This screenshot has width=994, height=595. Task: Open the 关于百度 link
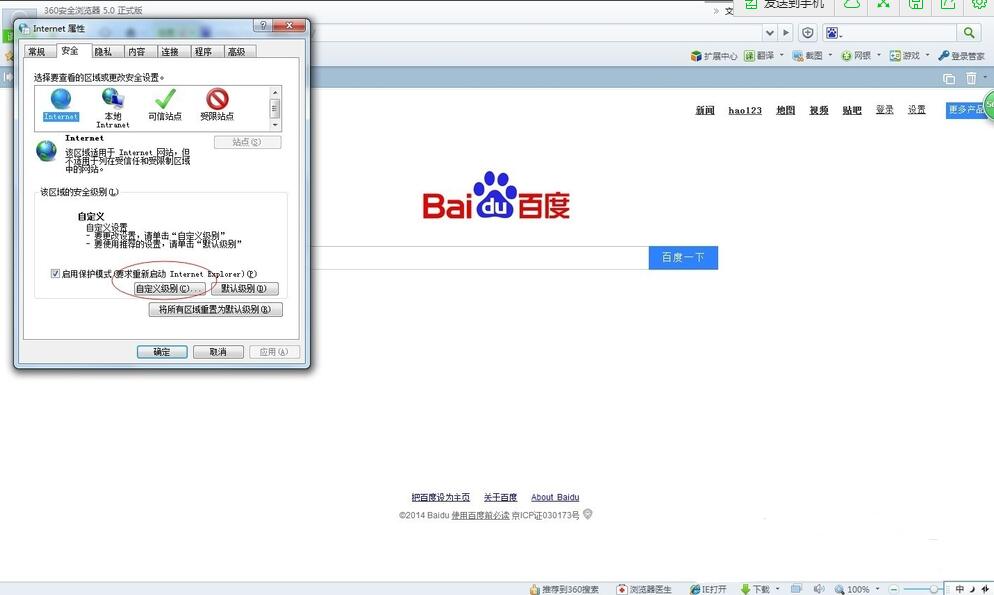coord(500,497)
